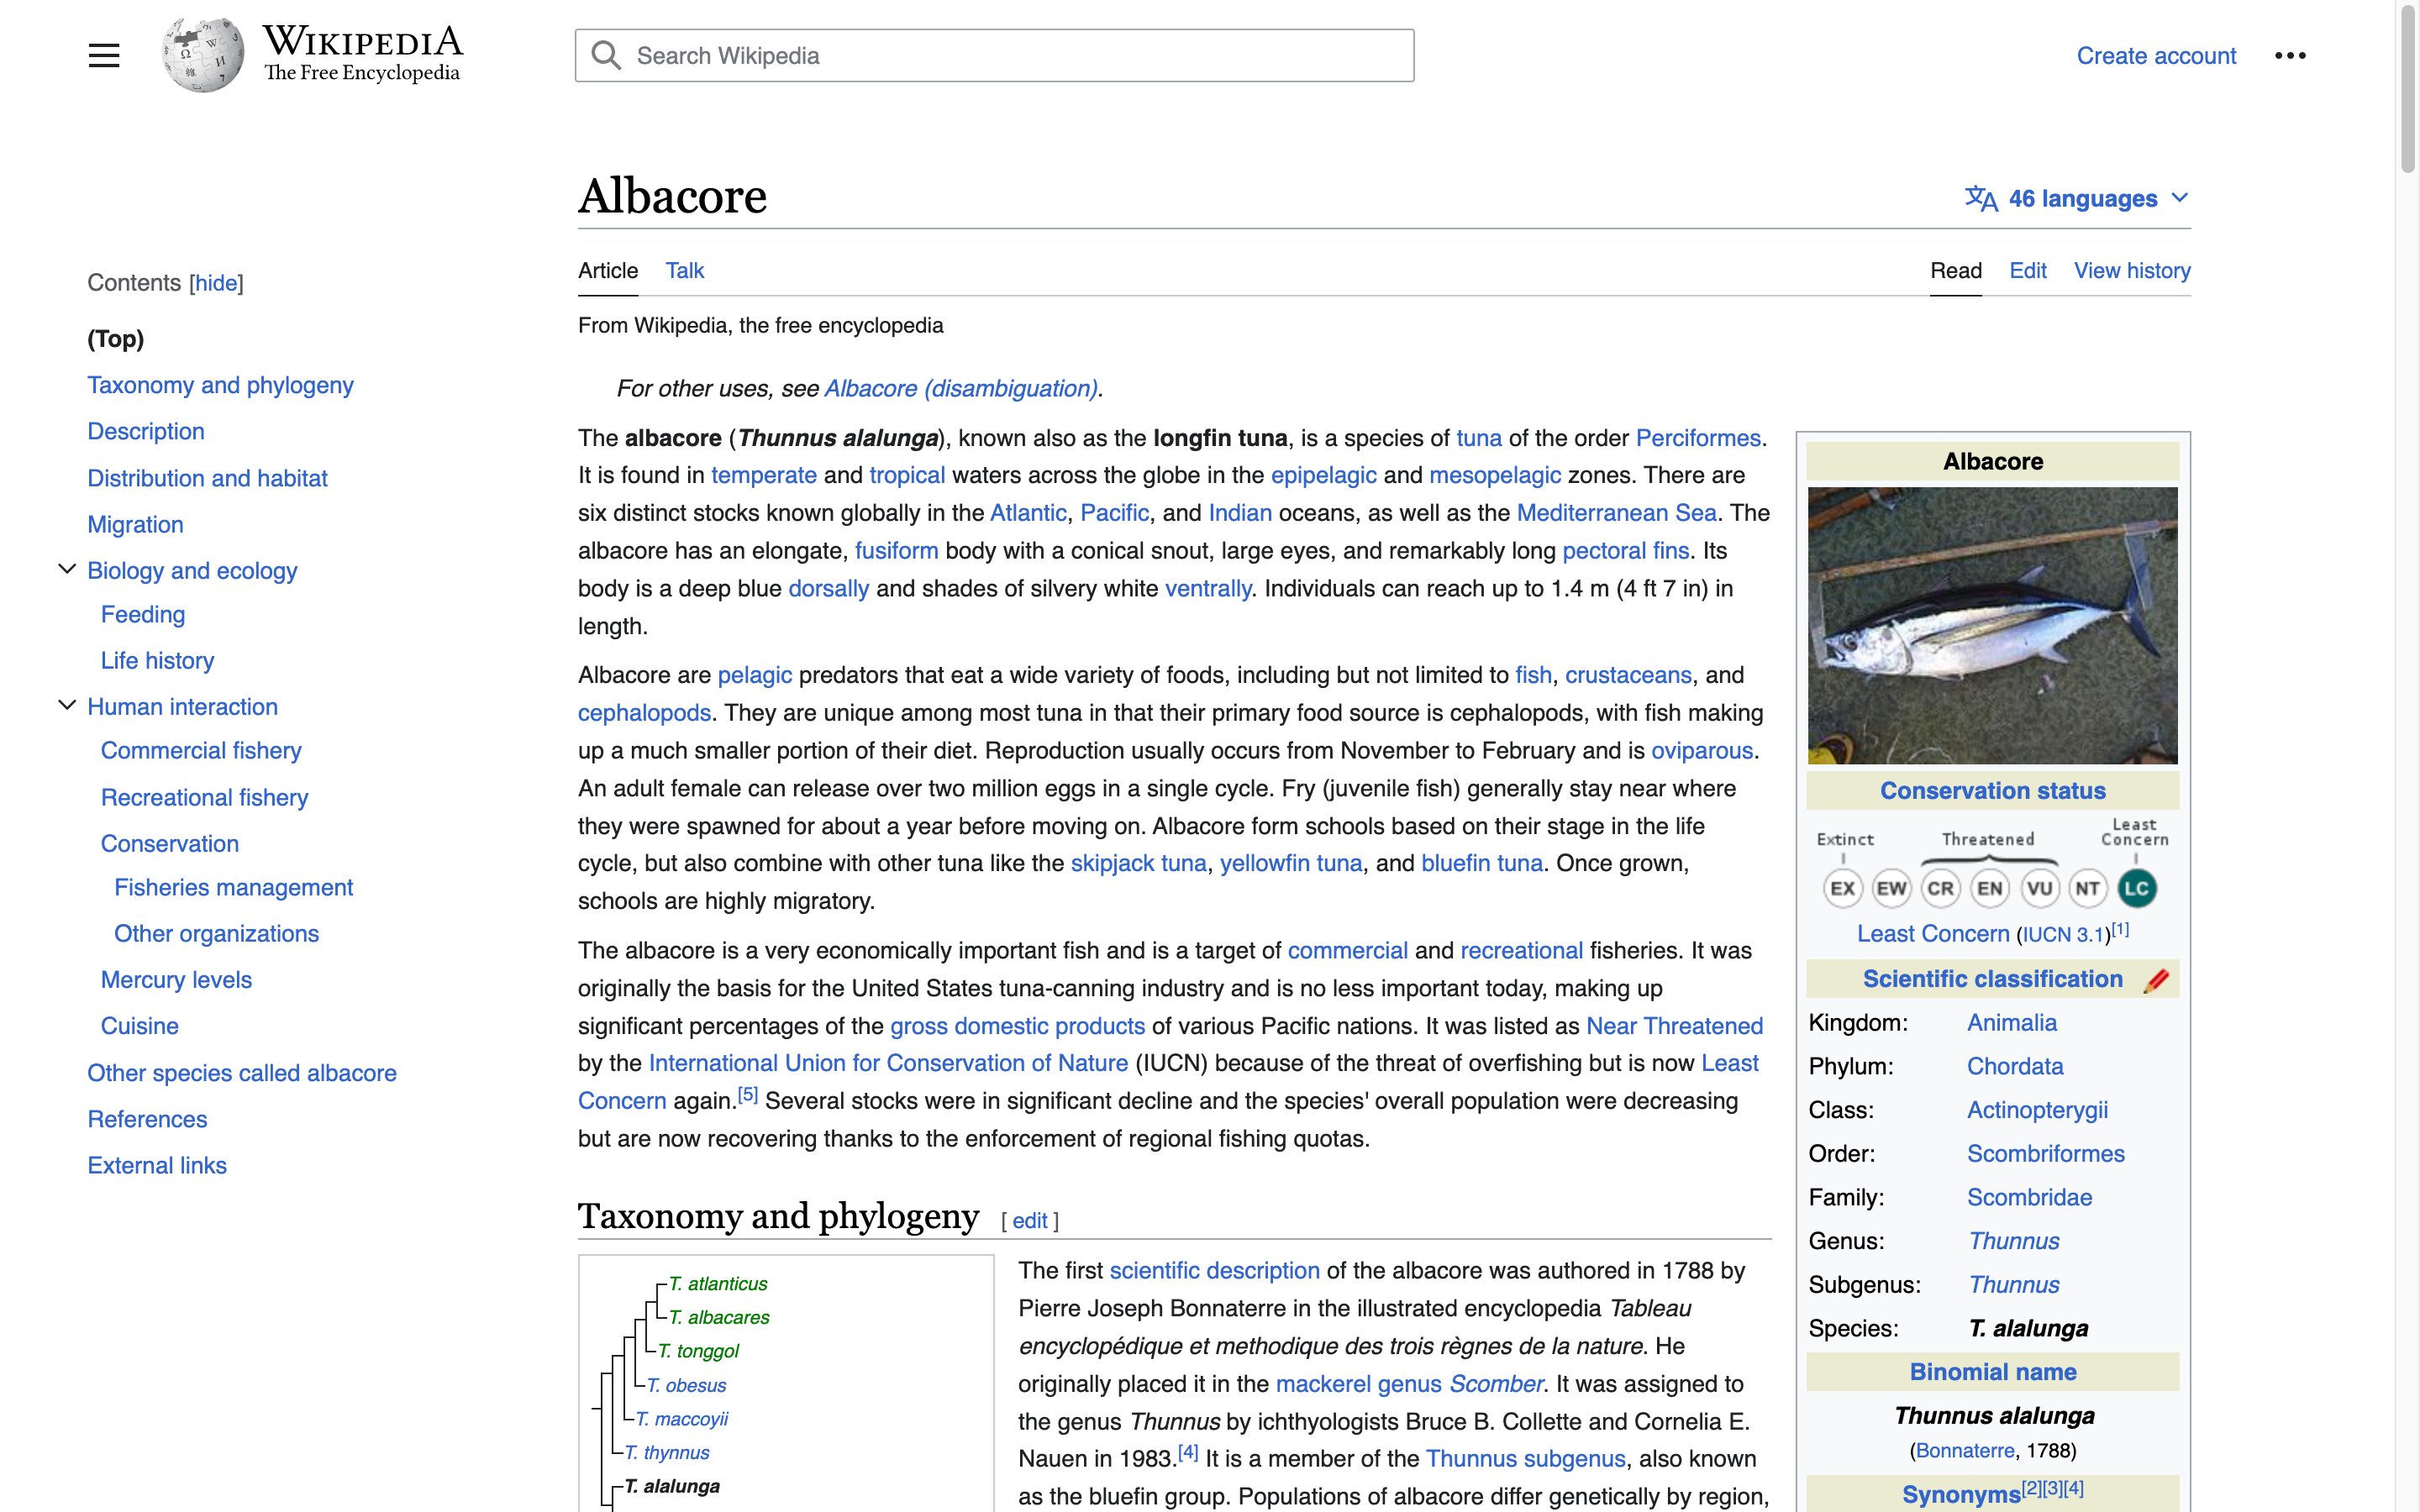Screen dimensions: 2420x1512
Task: Collapse the Biology and ecology section
Action: click(x=66, y=569)
